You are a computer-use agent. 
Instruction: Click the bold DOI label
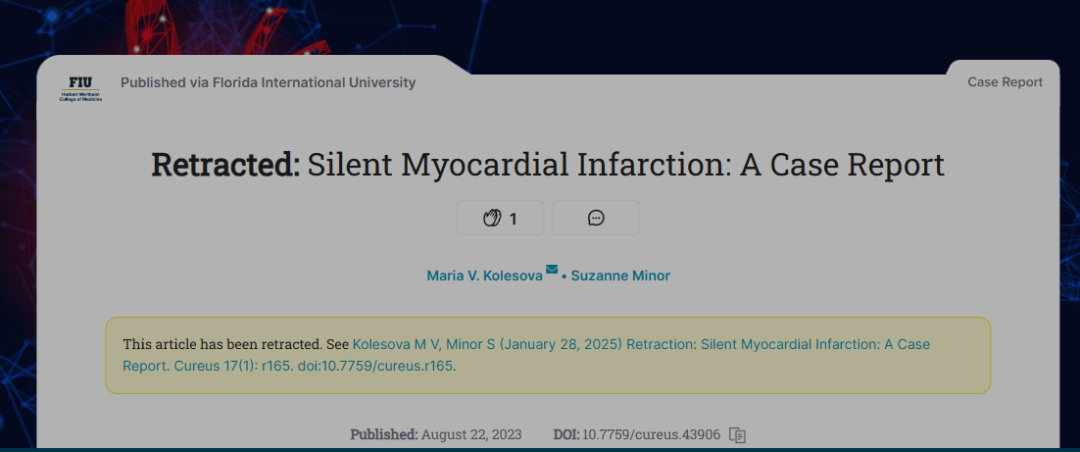[567, 435]
